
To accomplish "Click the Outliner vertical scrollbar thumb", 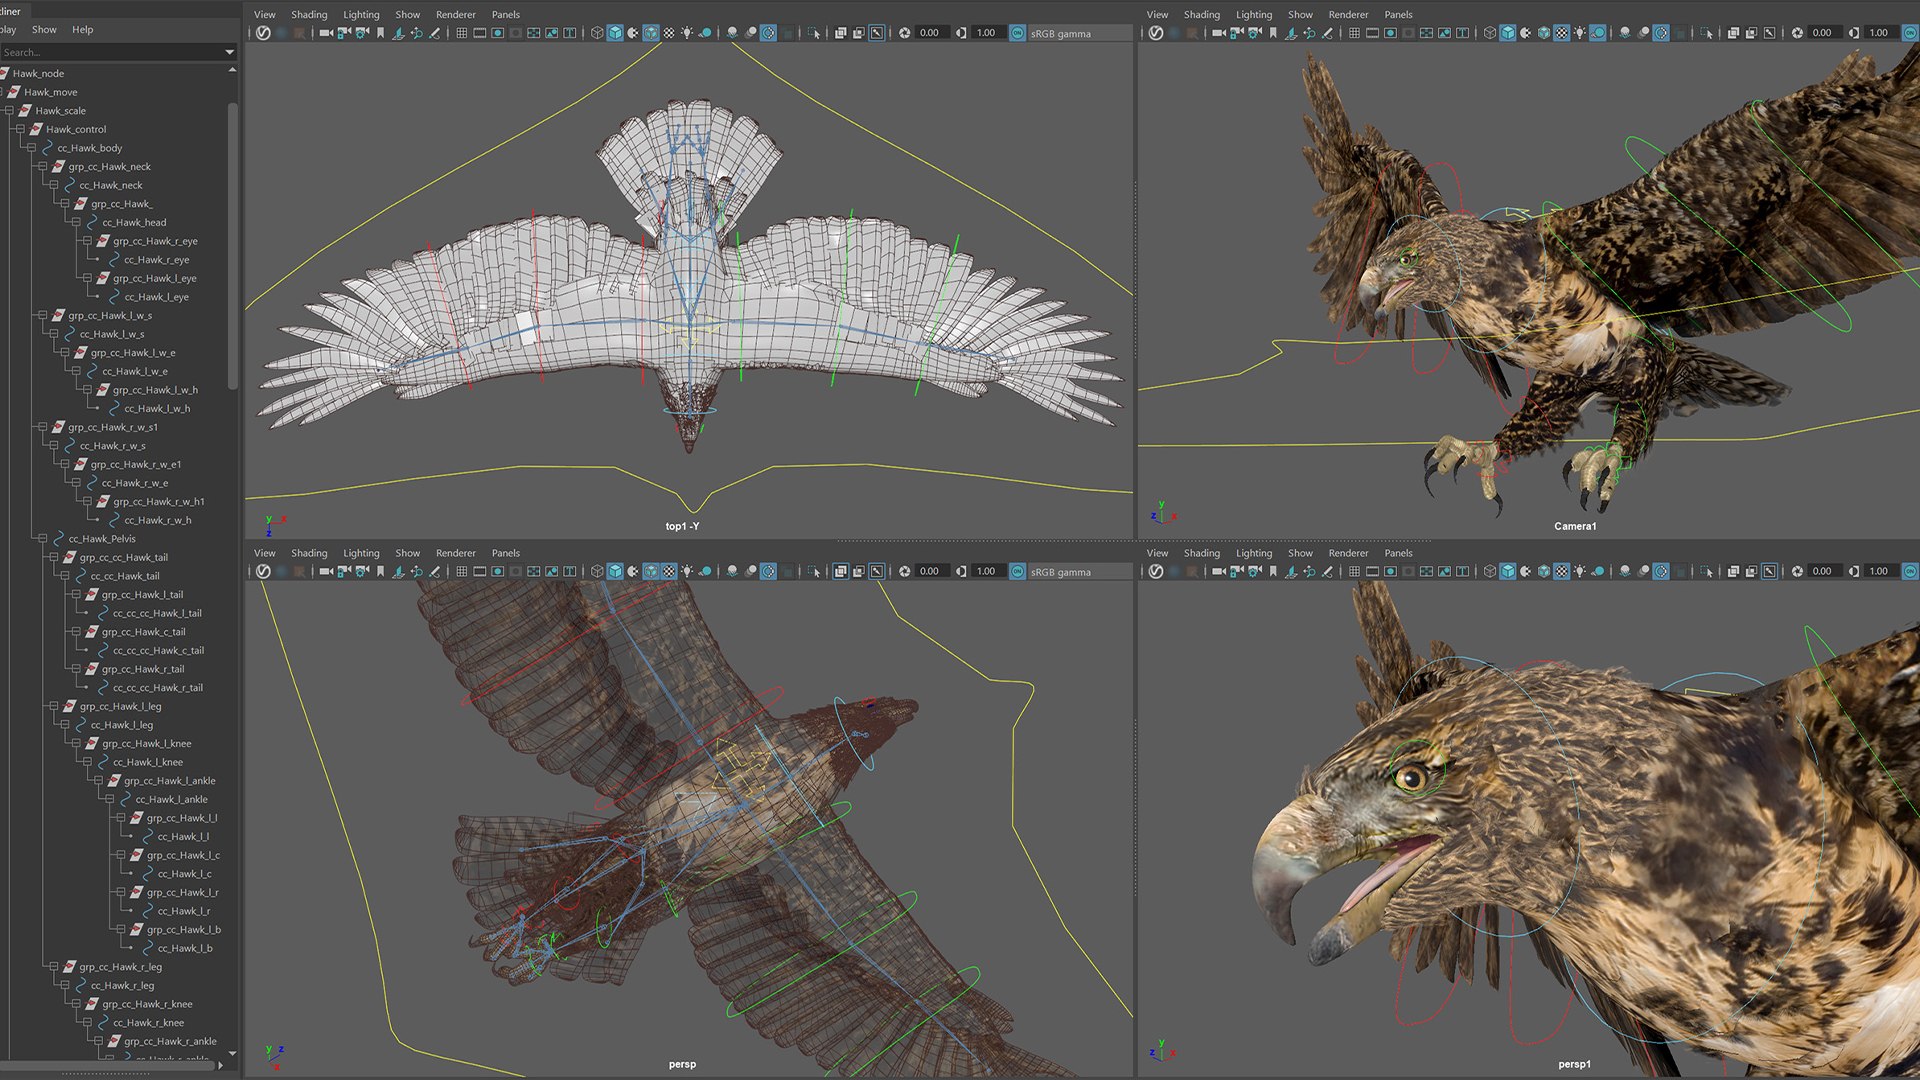I will coord(233,245).
